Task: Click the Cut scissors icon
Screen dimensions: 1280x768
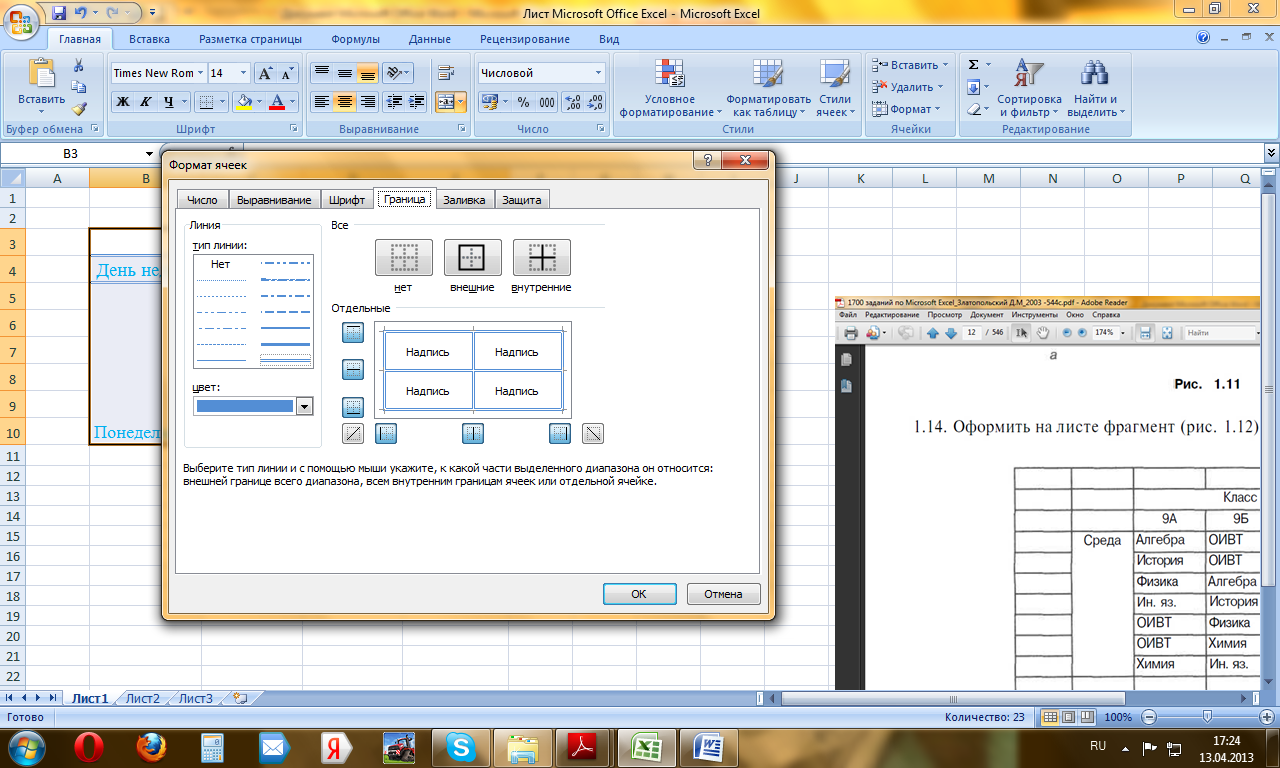Action: pyautogui.click(x=78, y=66)
